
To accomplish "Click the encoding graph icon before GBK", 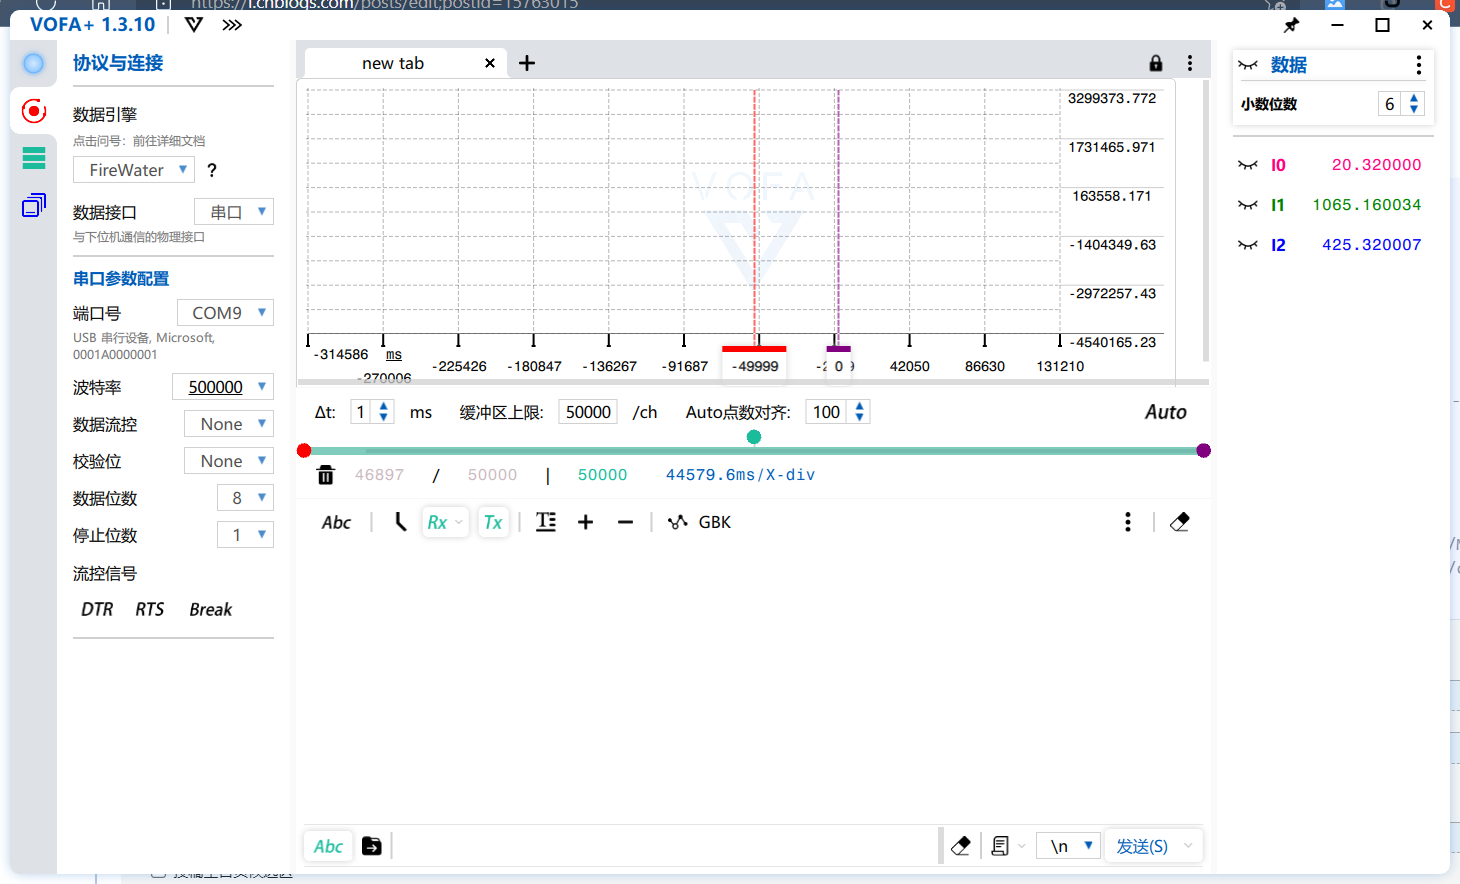I will point(678,522).
